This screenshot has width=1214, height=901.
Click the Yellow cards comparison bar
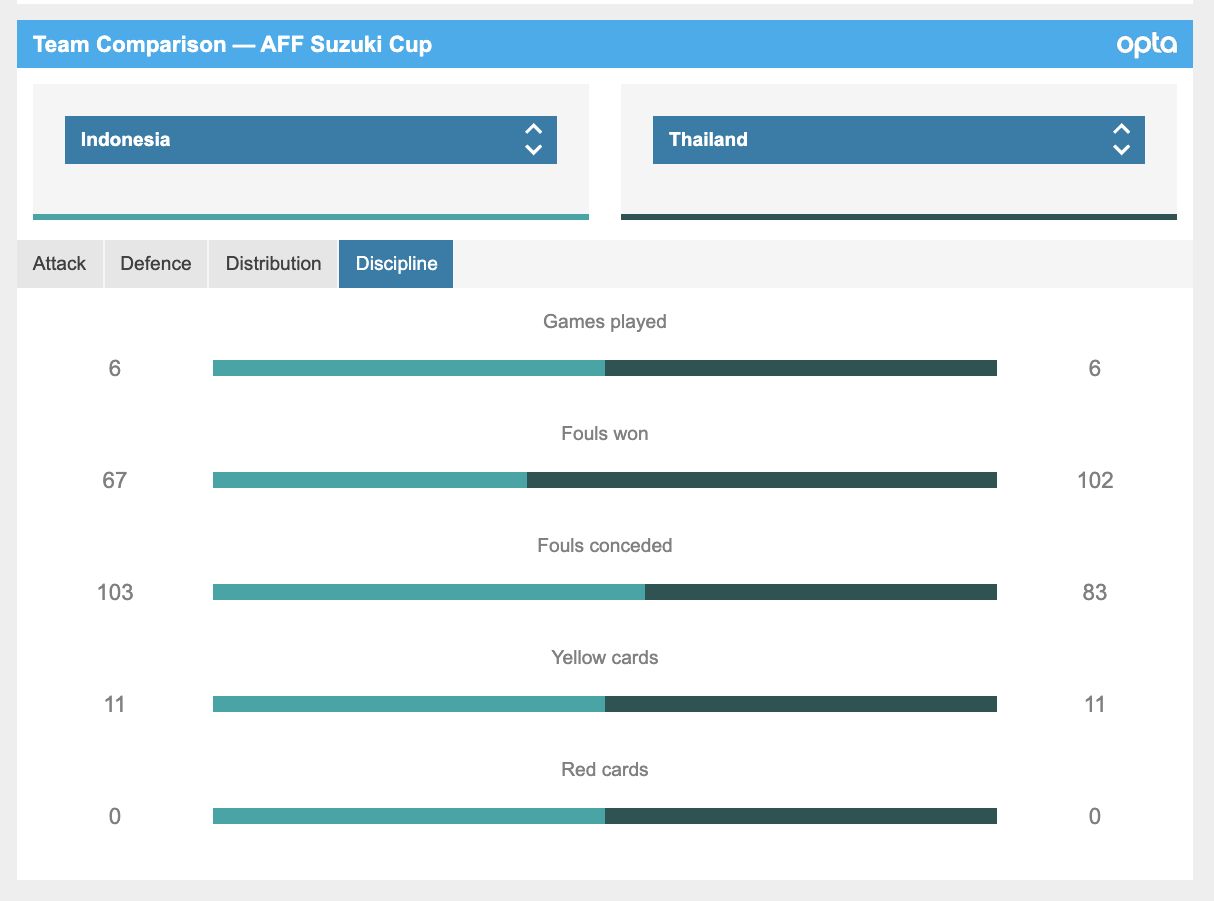[605, 704]
